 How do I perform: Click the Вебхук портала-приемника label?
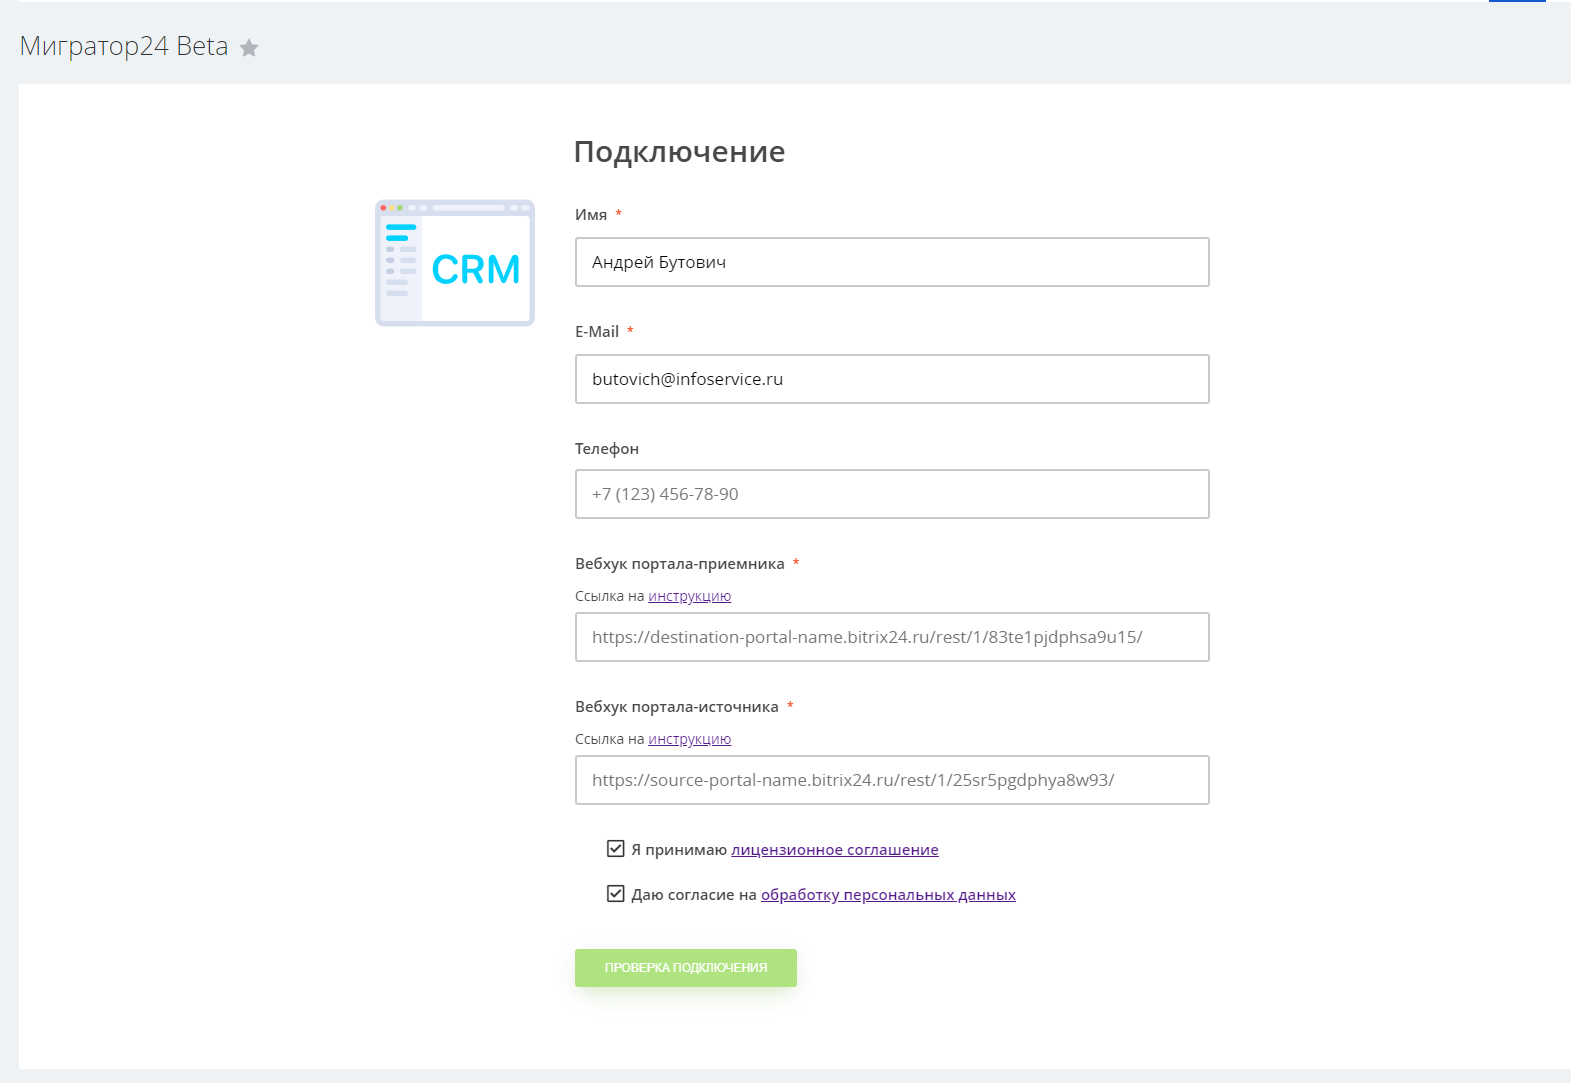point(679,564)
